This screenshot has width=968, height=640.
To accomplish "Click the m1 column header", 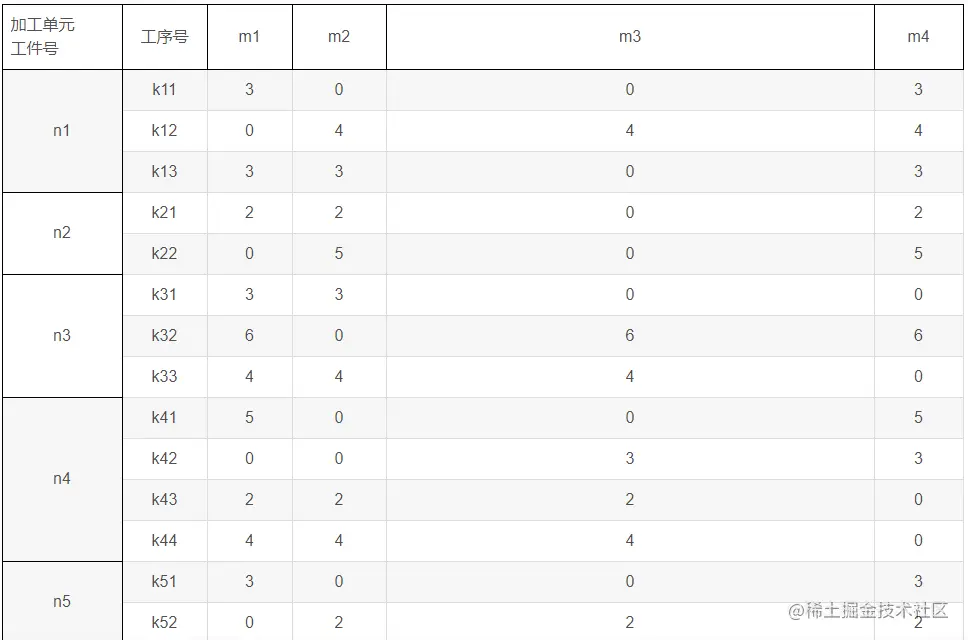I will pyautogui.click(x=249, y=37).
